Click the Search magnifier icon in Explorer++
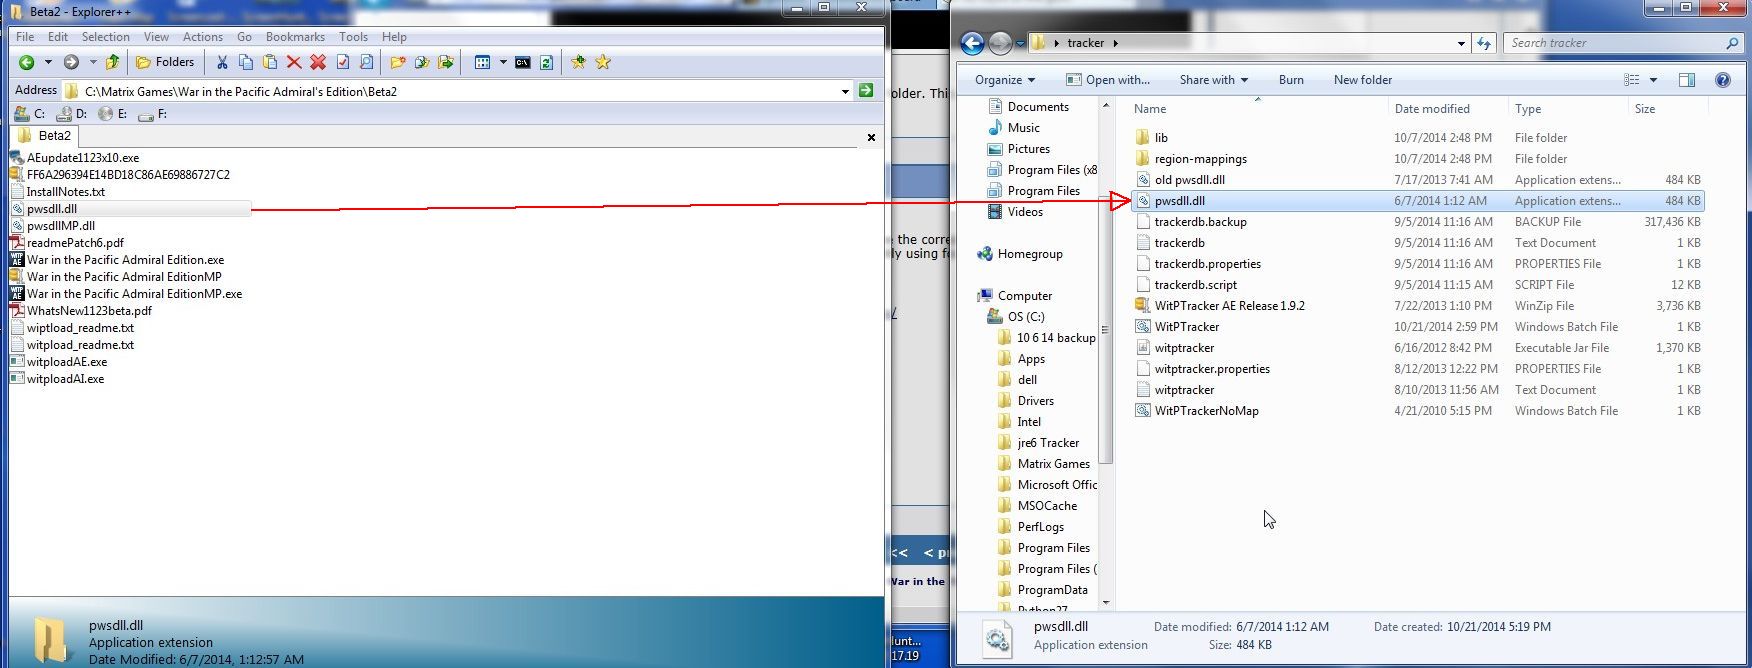 (x=367, y=62)
